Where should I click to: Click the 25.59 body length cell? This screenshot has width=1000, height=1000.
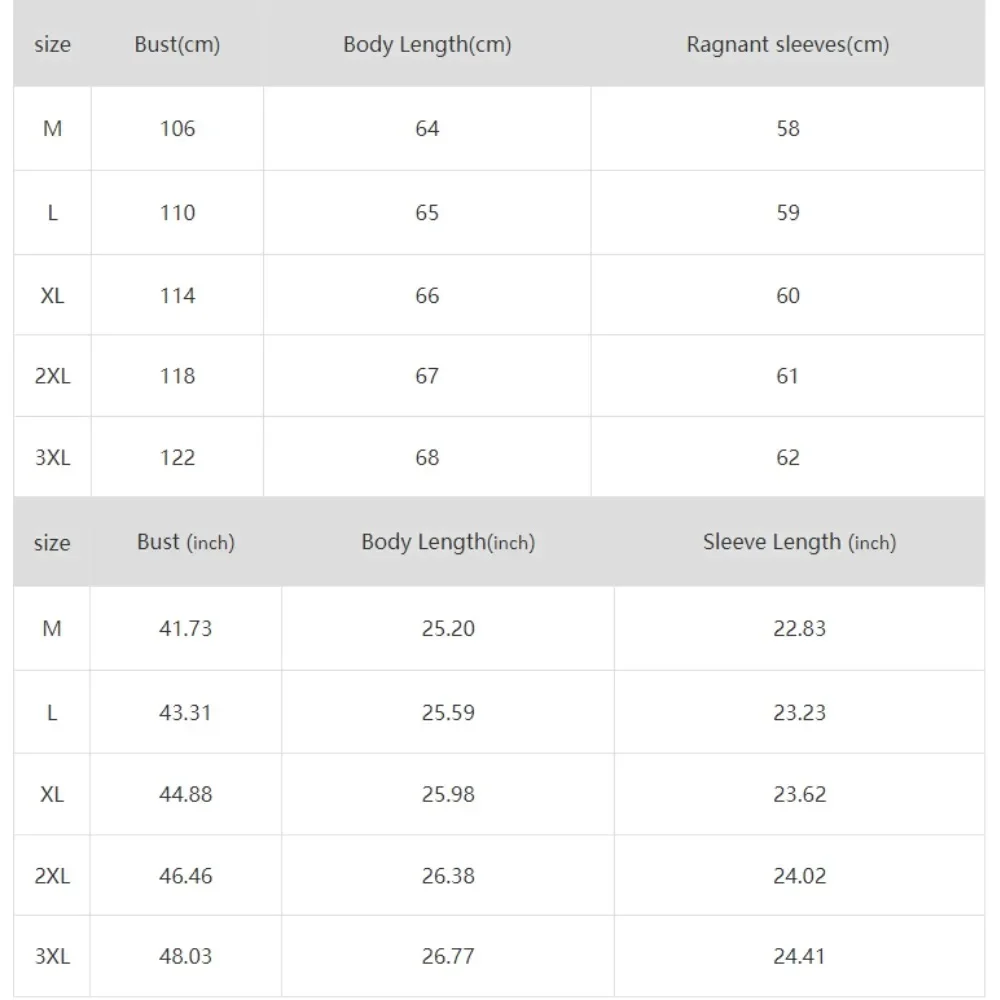(x=448, y=712)
